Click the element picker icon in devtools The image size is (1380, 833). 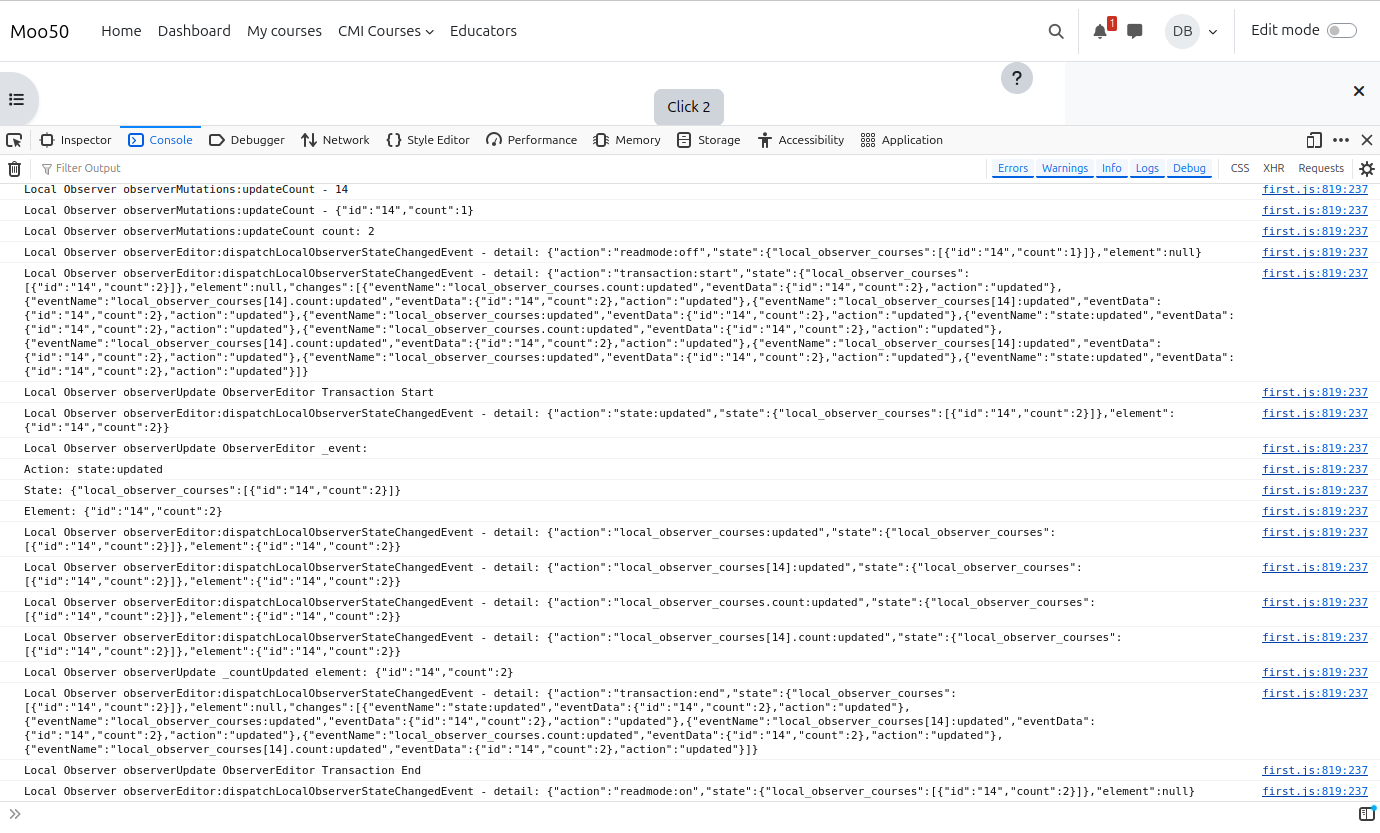click(14, 140)
